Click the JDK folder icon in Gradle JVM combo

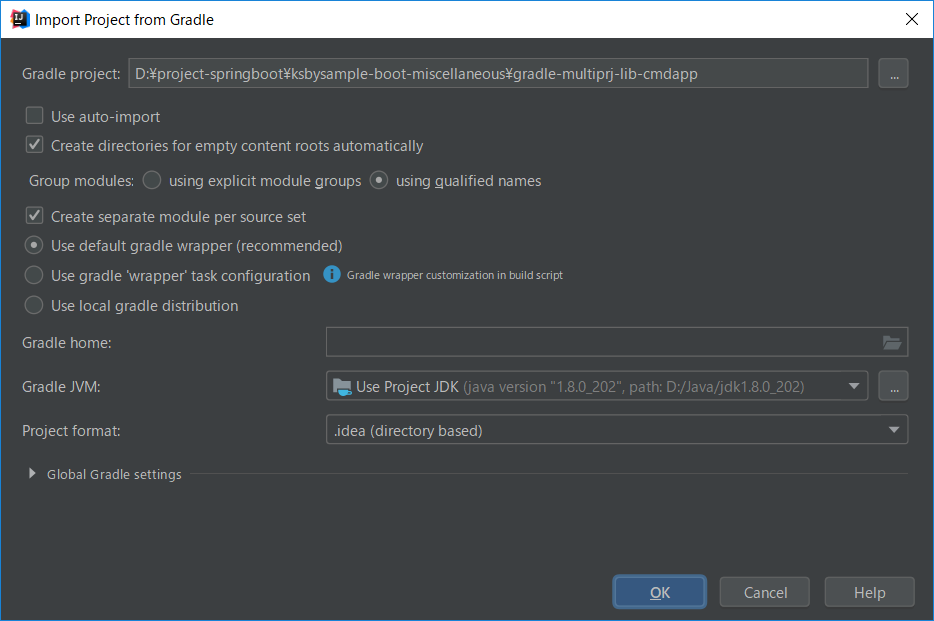click(342, 386)
